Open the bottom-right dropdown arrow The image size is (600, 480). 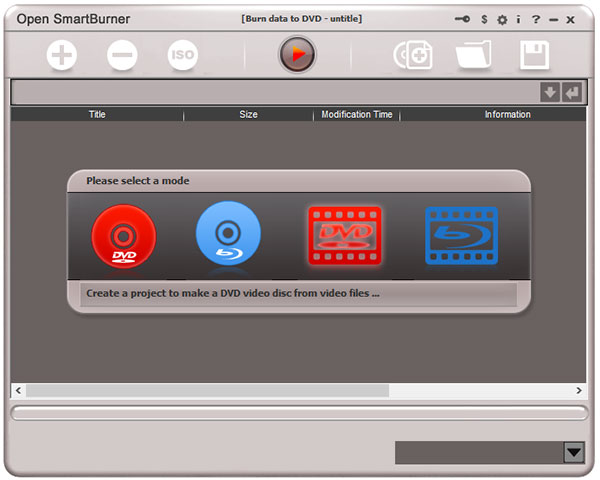[x=574, y=452]
